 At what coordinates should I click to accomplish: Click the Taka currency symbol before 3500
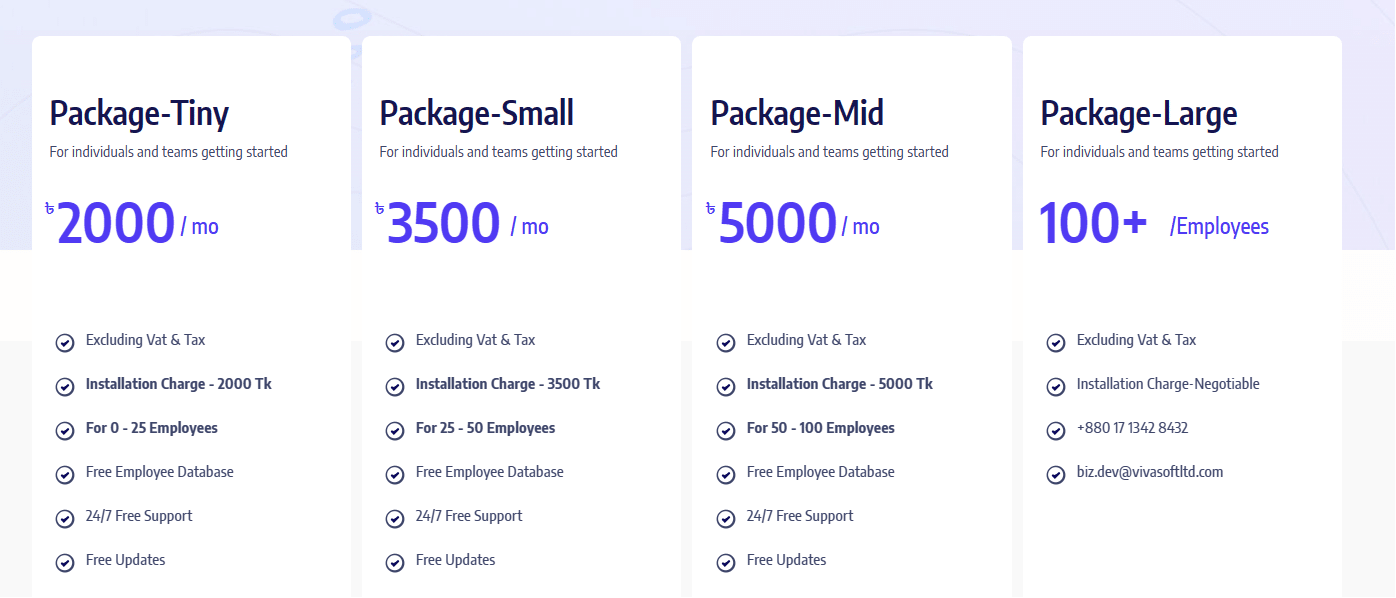coord(379,209)
